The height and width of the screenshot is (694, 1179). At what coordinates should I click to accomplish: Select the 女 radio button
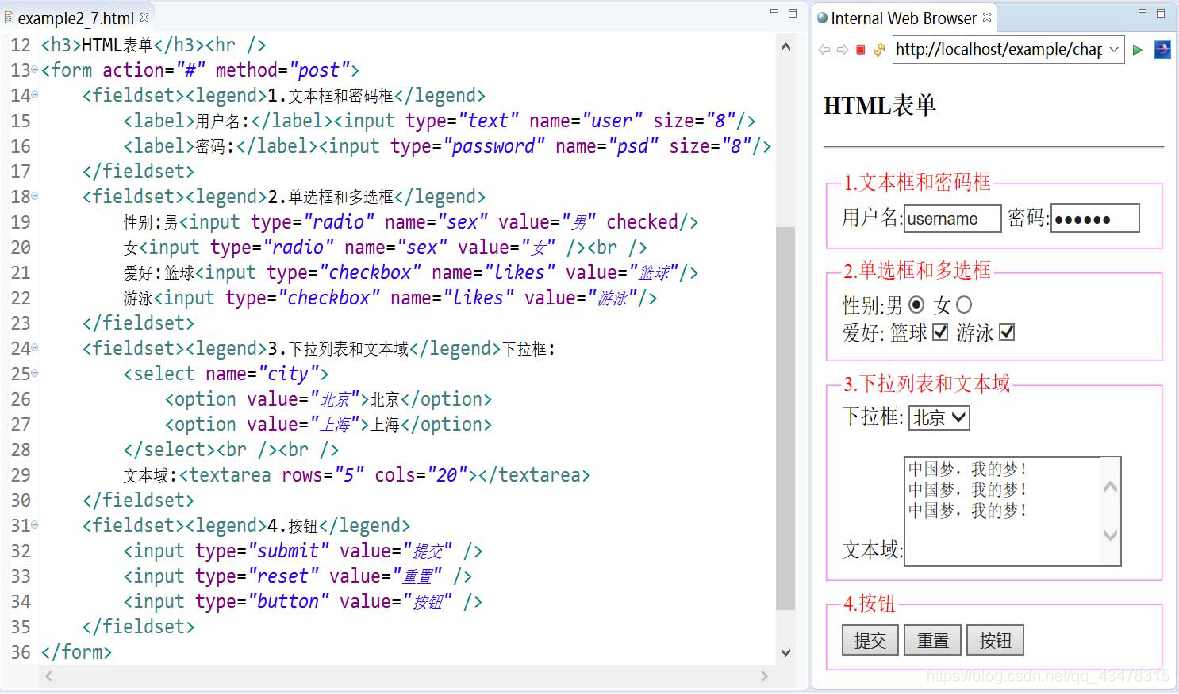[964, 305]
